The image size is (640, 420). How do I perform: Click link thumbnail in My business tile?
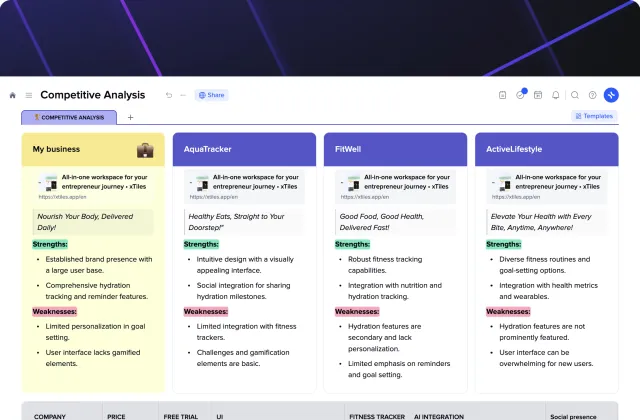tap(50, 182)
